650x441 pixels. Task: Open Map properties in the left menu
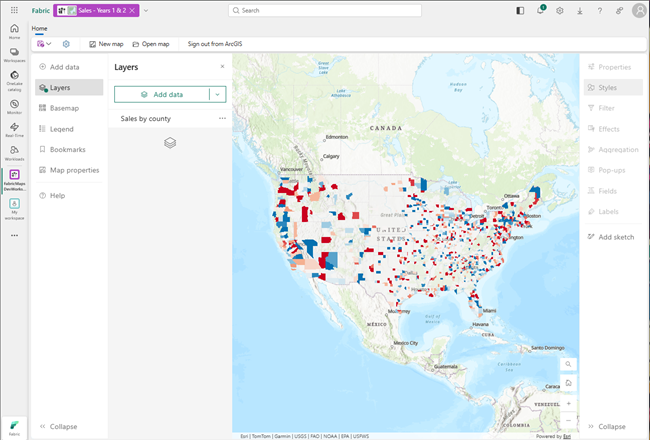point(69,170)
